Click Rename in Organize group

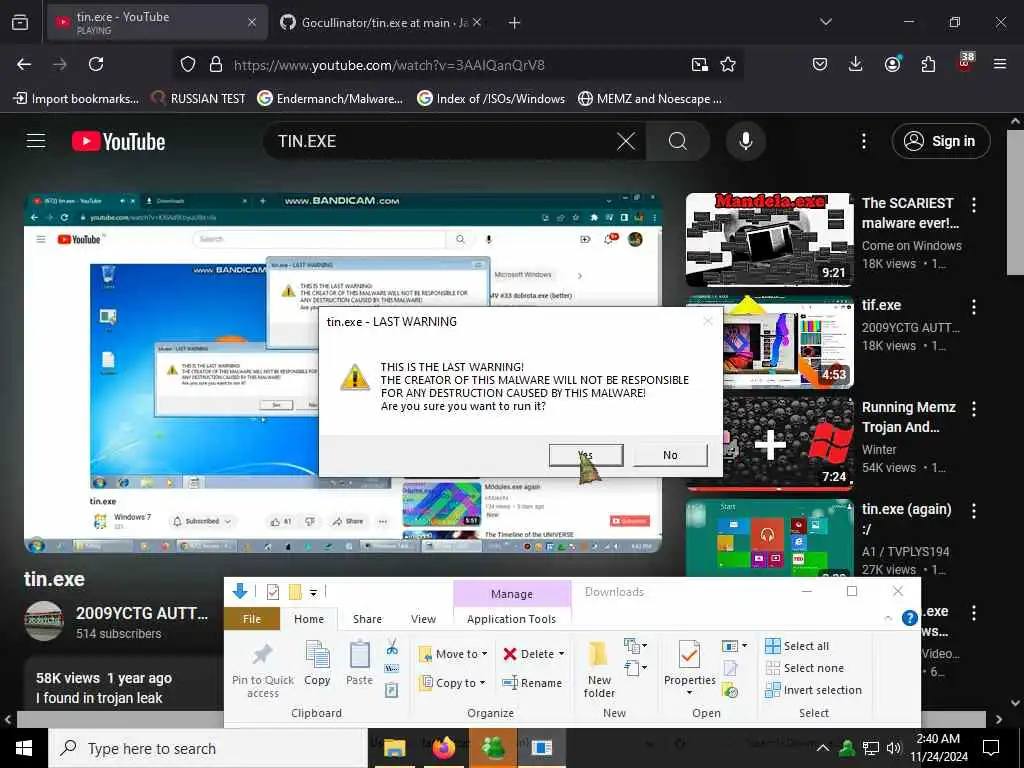(532, 682)
